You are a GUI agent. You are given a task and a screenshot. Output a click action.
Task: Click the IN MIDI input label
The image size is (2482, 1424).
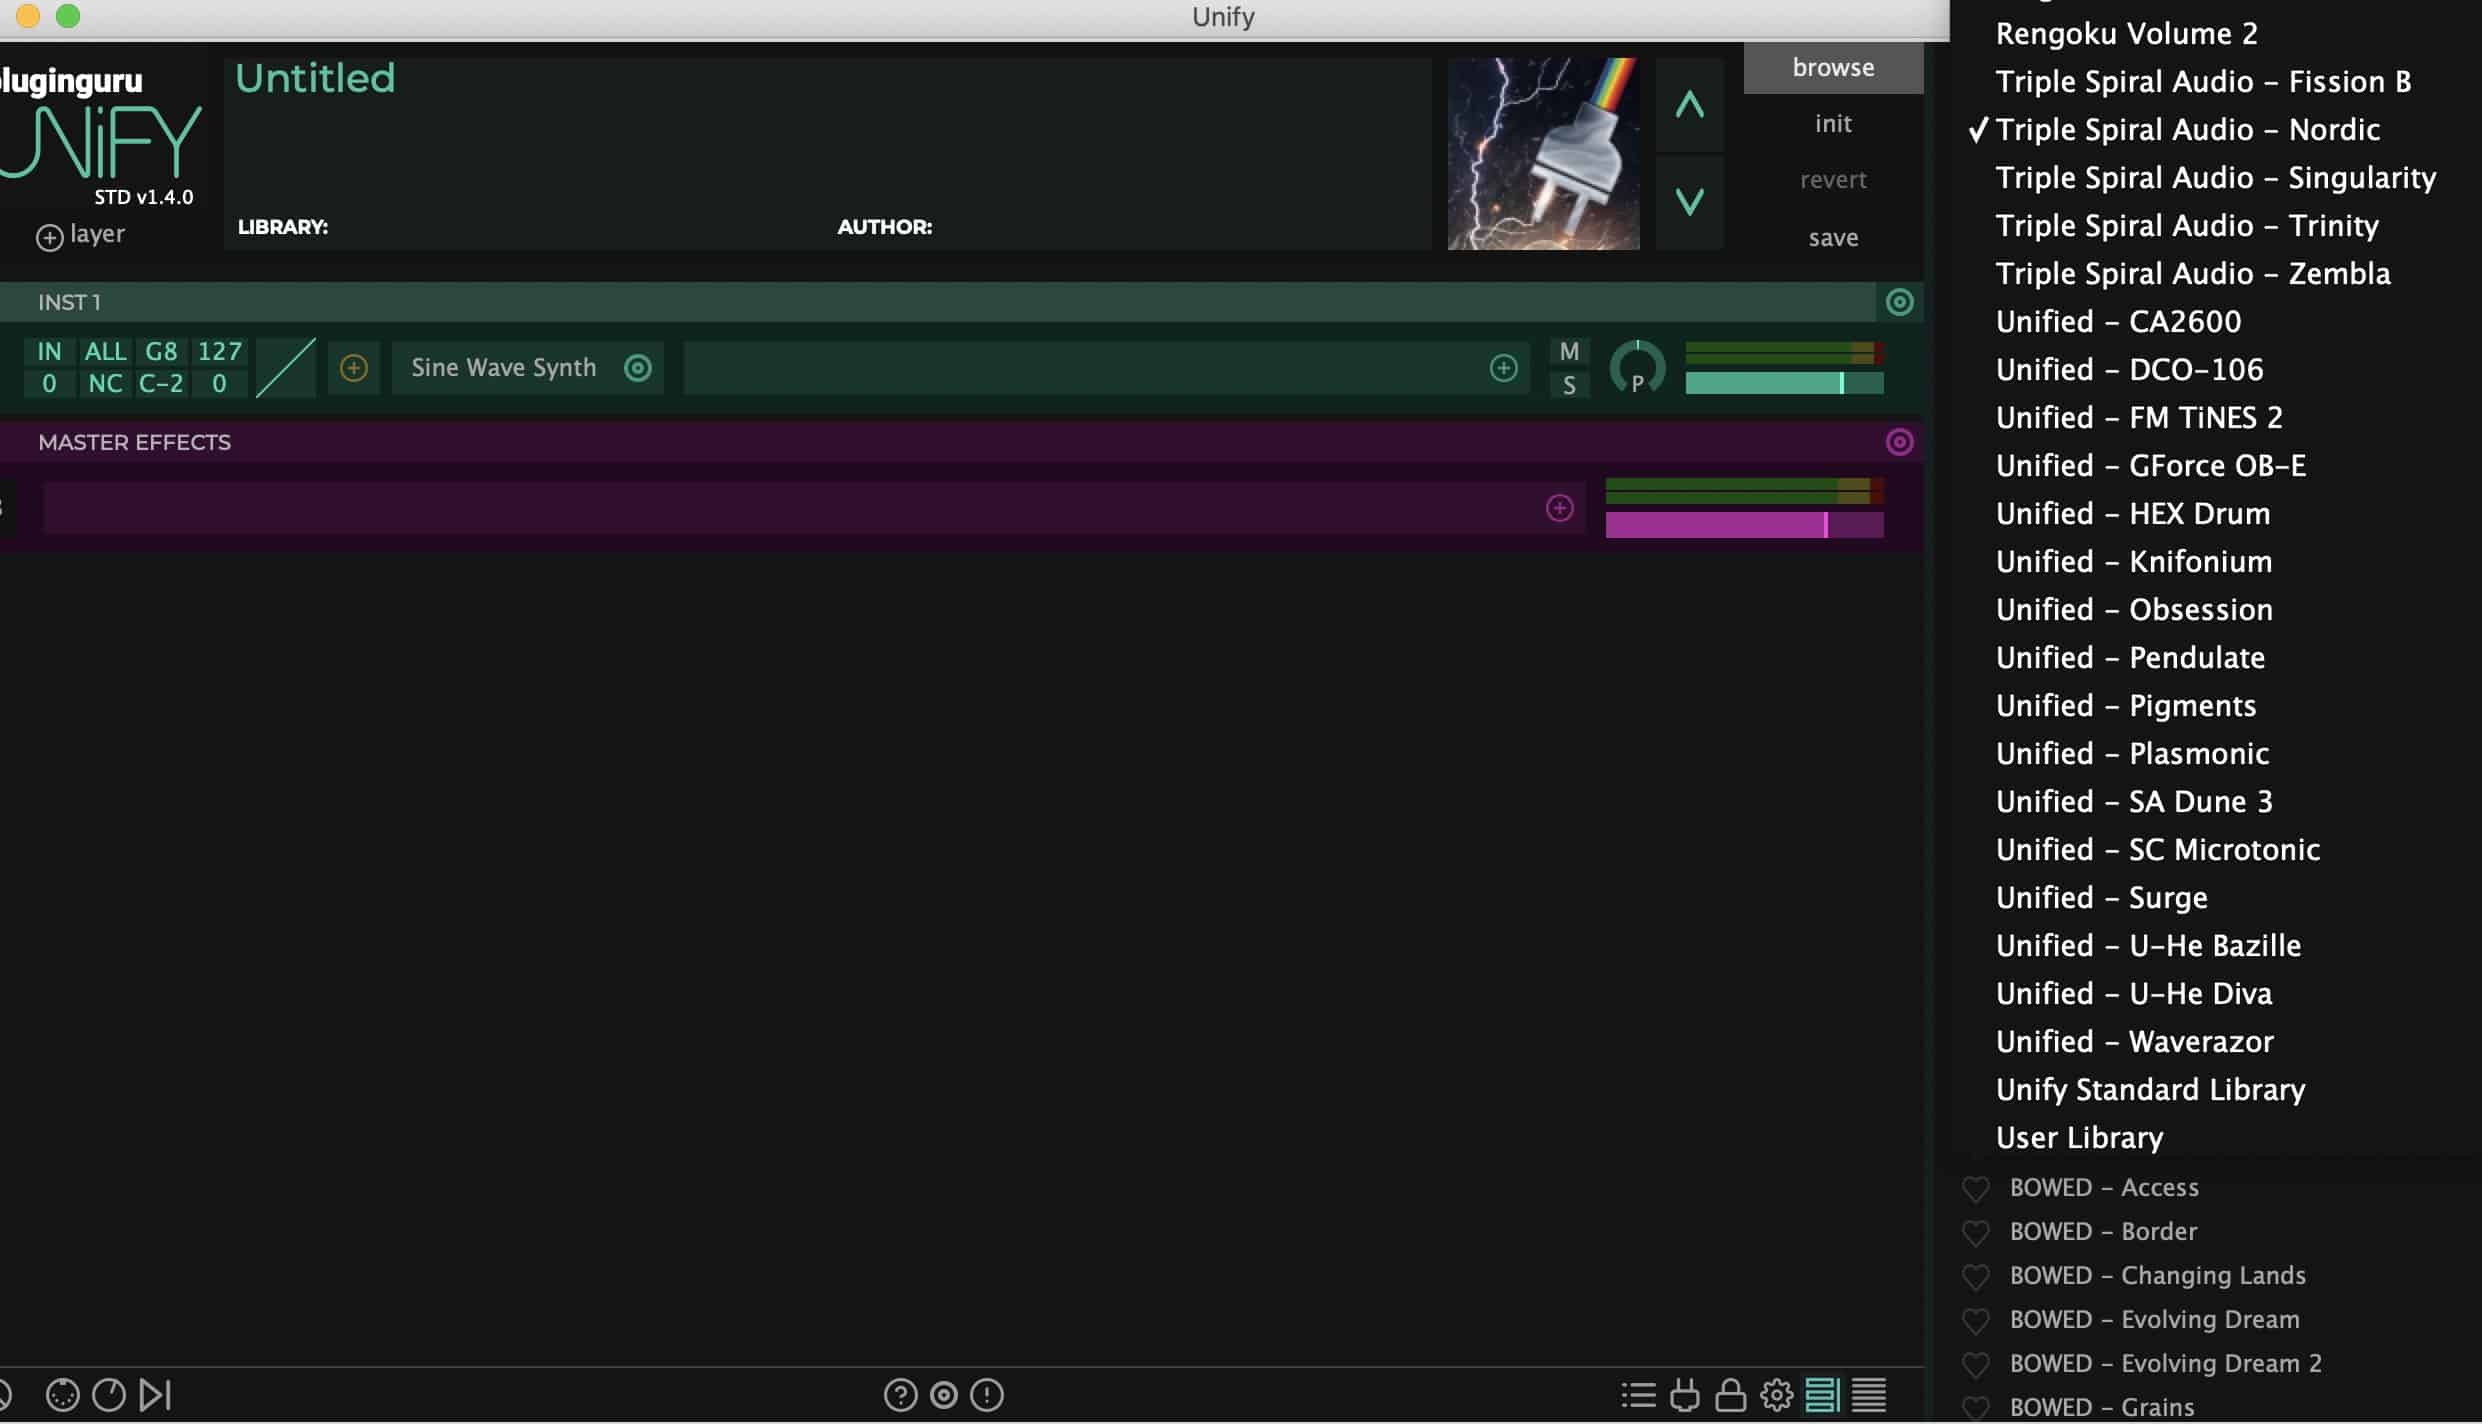point(49,351)
